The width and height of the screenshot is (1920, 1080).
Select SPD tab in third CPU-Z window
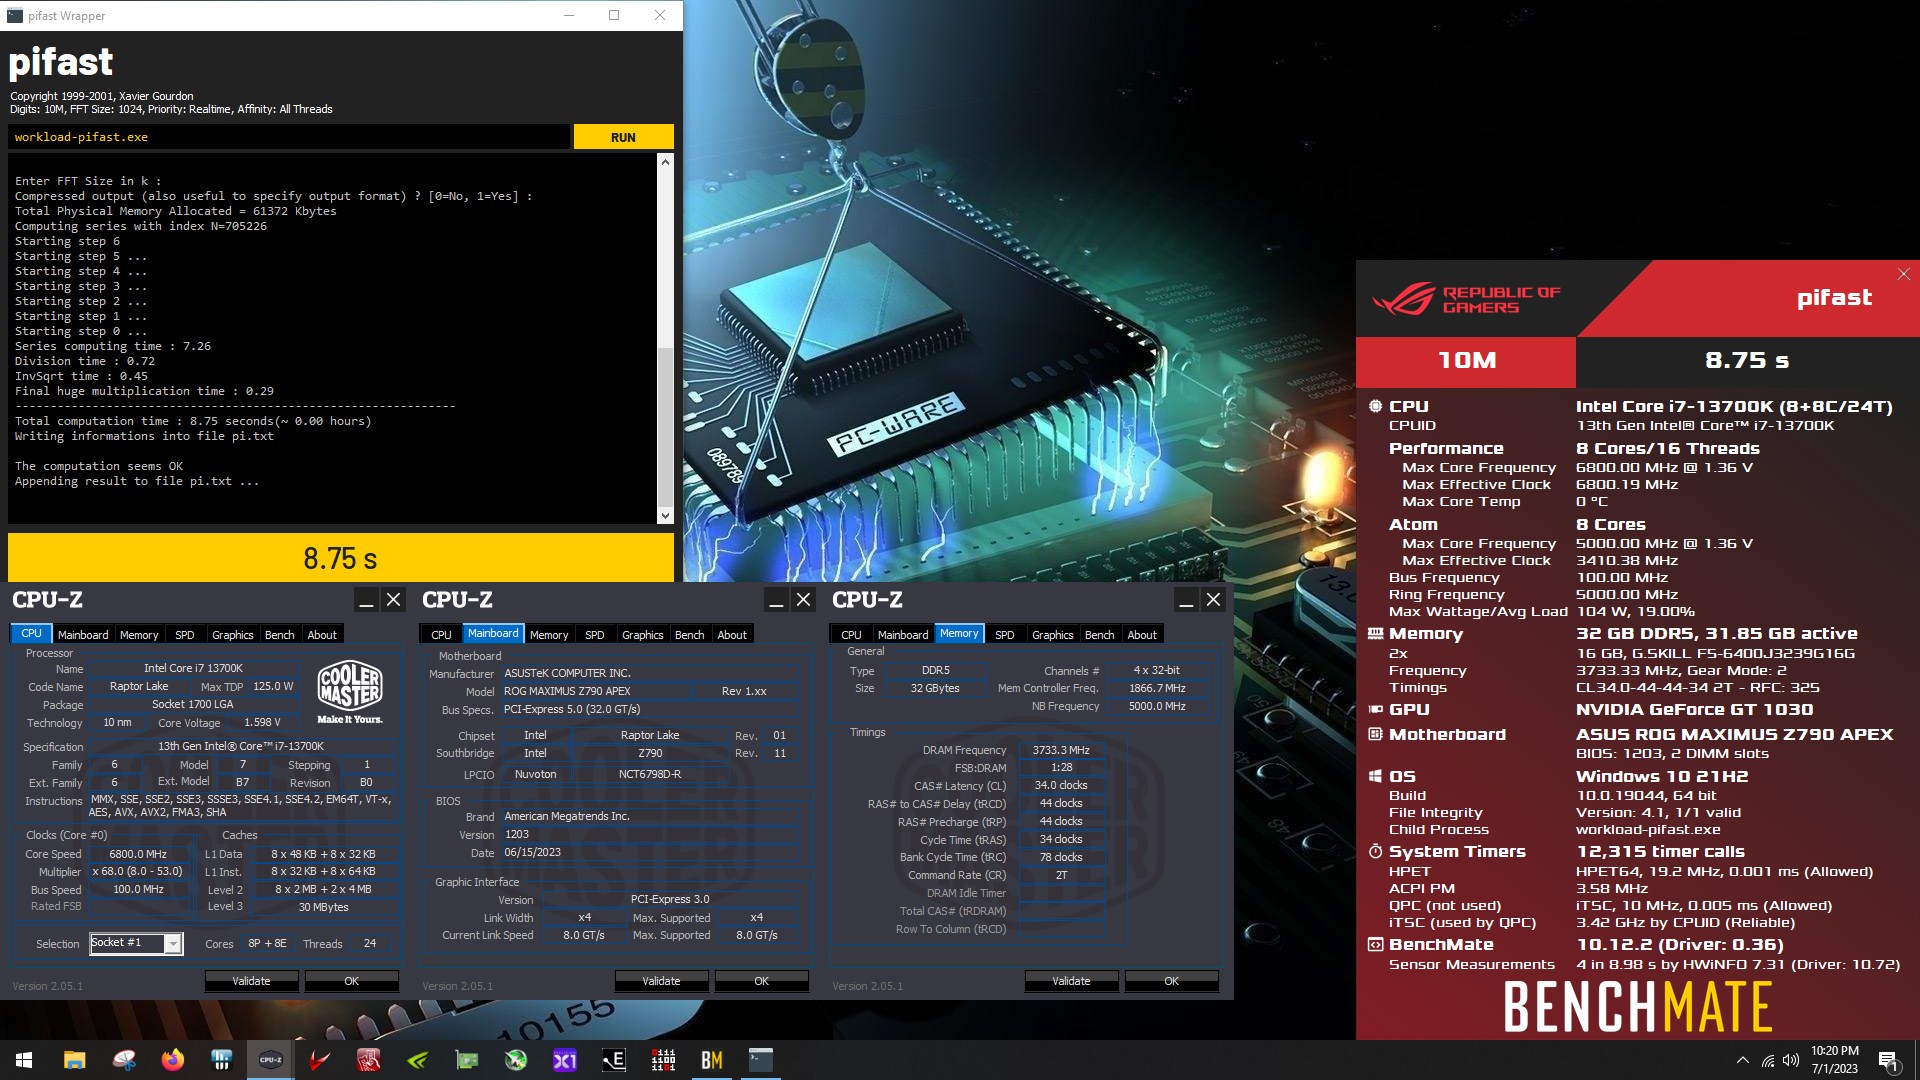click(1005, 635)
